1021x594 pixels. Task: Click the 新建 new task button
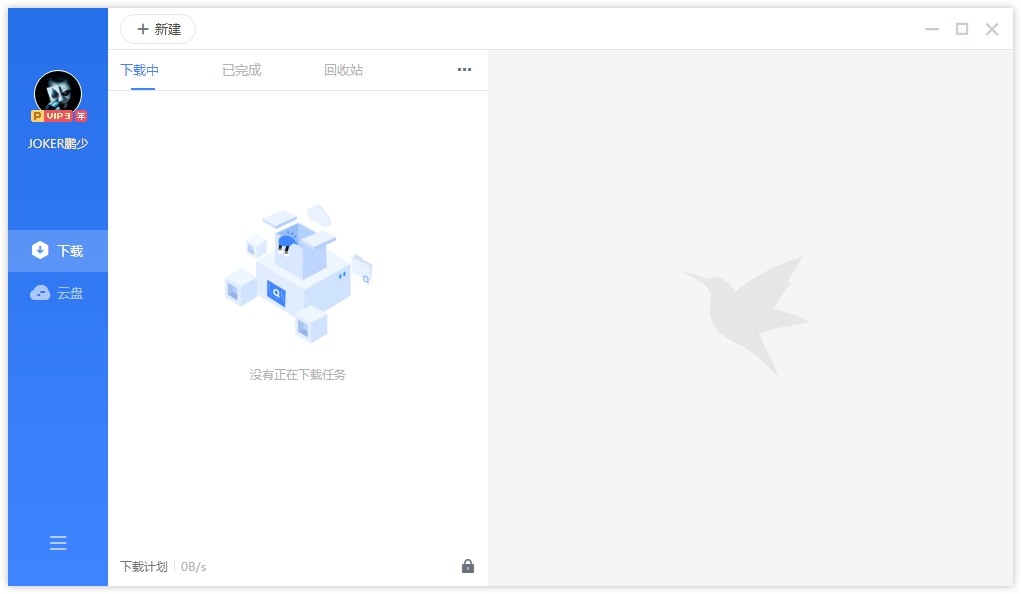[158, 29]
